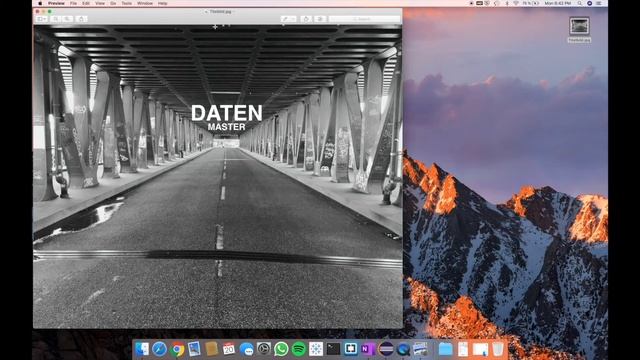Launch Google Chrome from the Dock
640x360 pixels.
tap(177, 349)
